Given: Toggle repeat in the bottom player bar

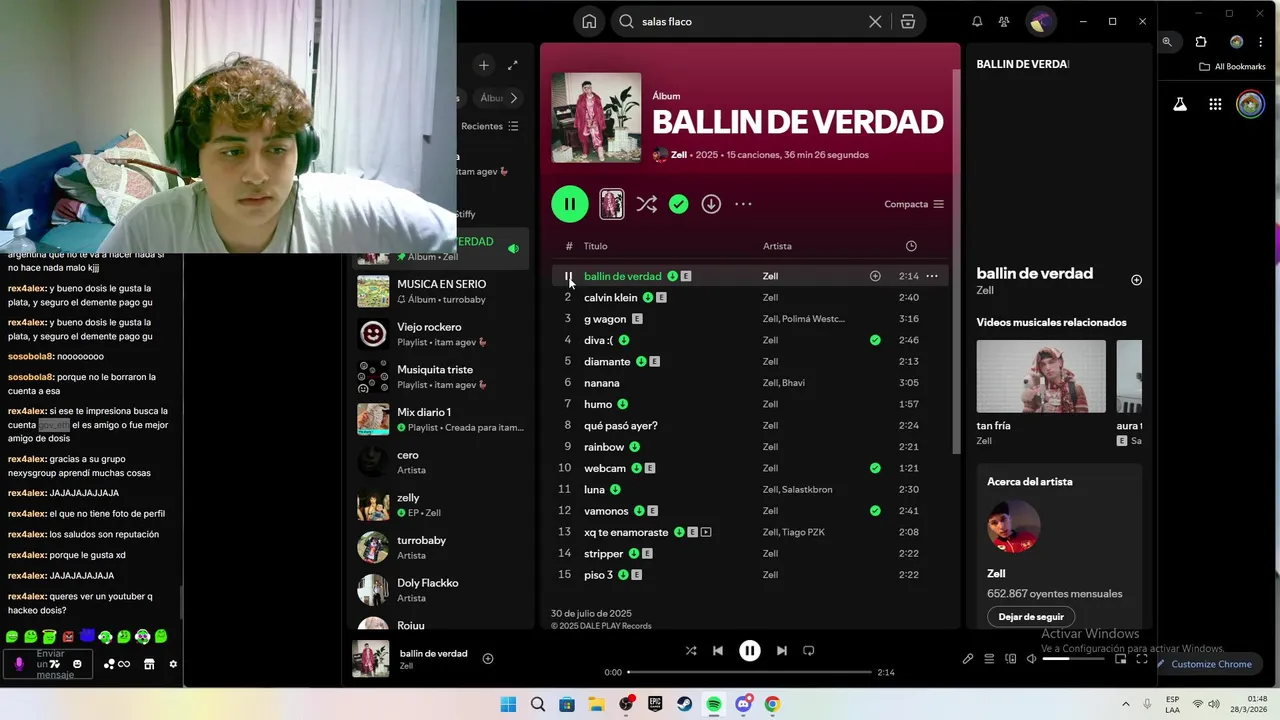Looking at the screenshot, I should [808, 650].
